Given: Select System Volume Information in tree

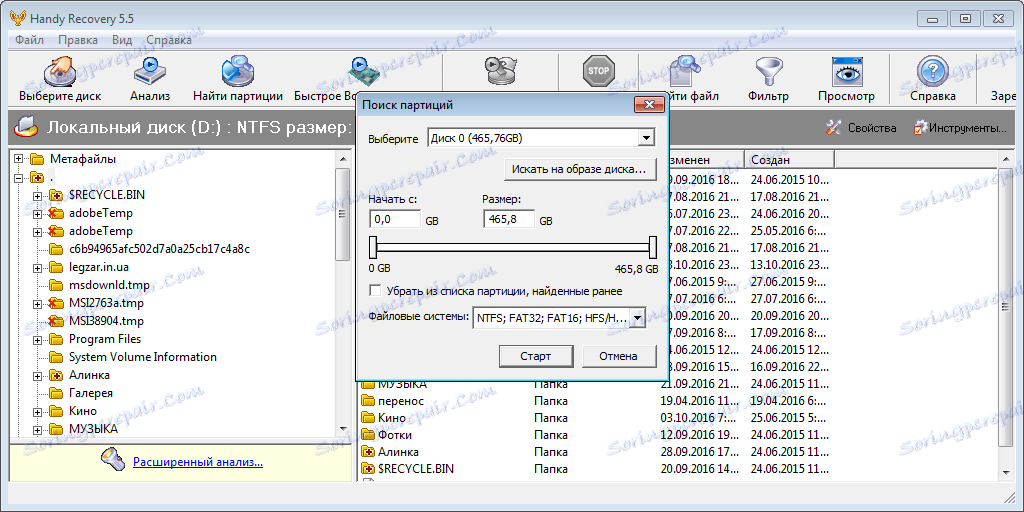Looking at the screenshot, I should tap(142, 357).
